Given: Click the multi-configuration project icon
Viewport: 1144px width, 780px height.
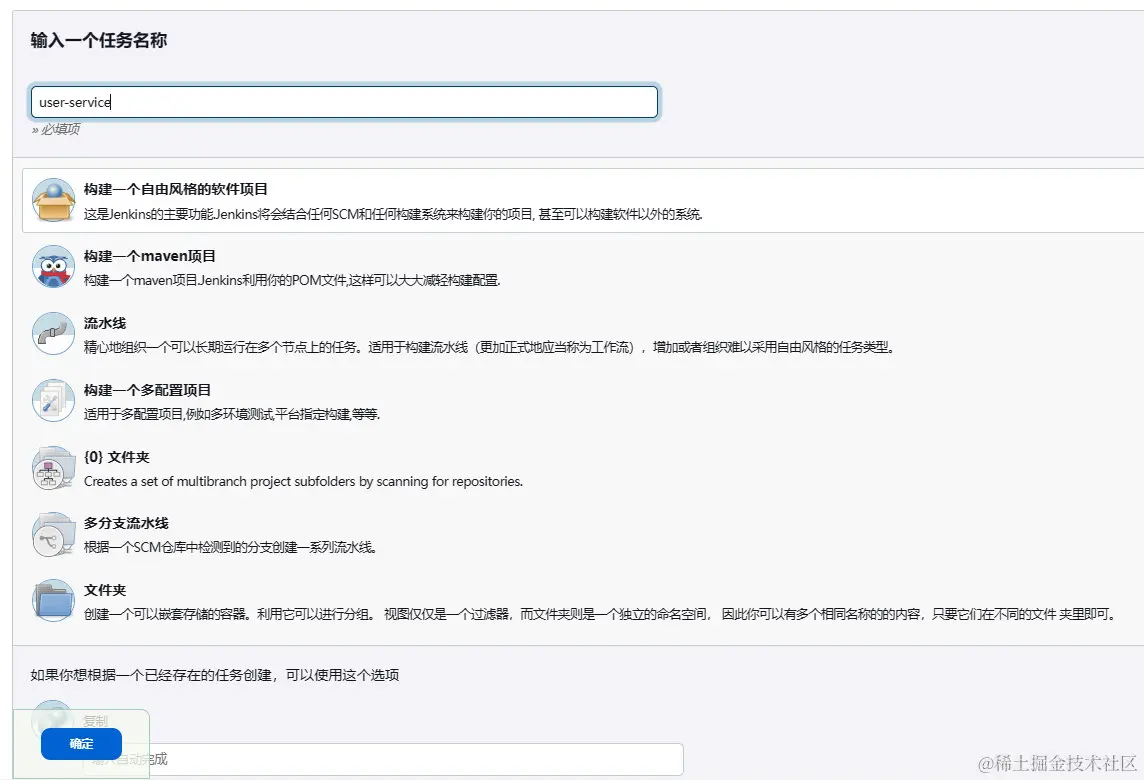Looking at the screenshot, I should (53, 401).
